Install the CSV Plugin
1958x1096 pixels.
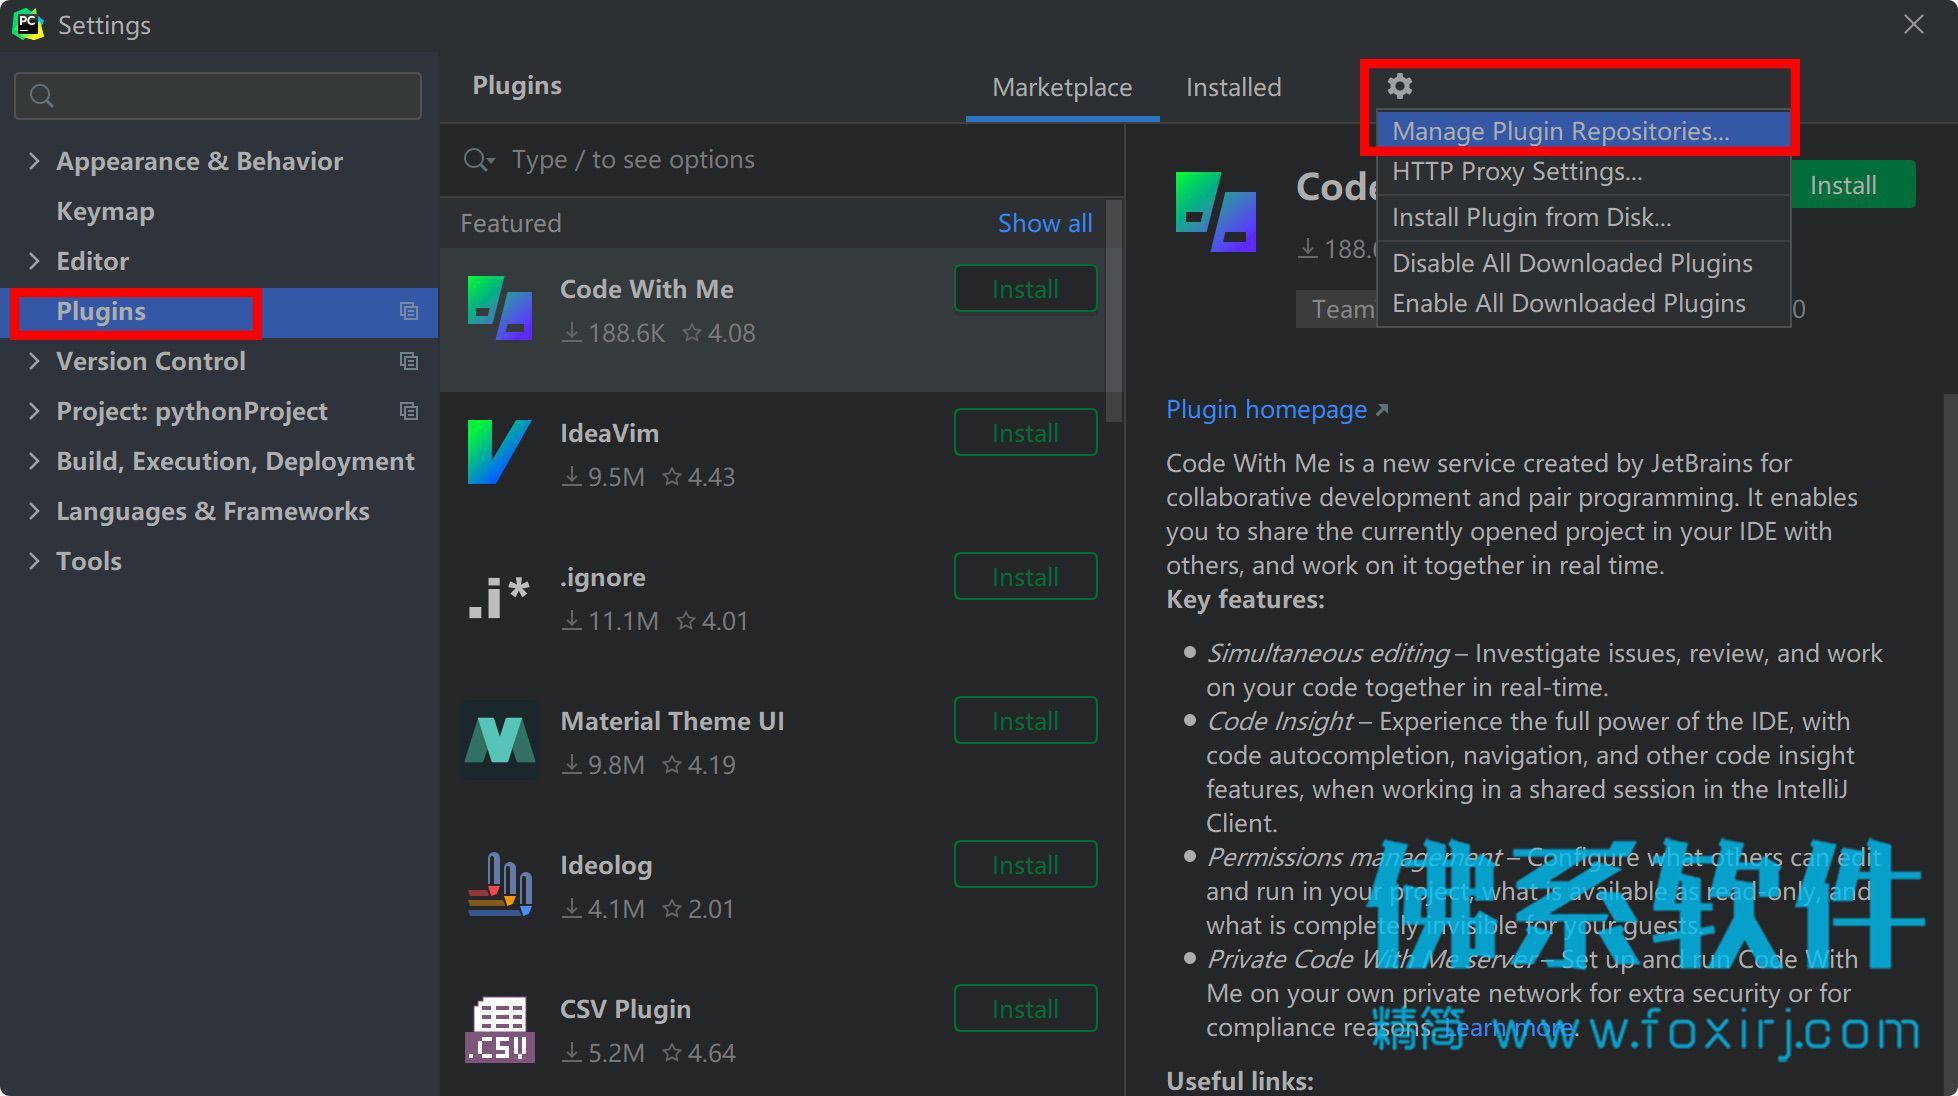[x=1025, y=1009]
